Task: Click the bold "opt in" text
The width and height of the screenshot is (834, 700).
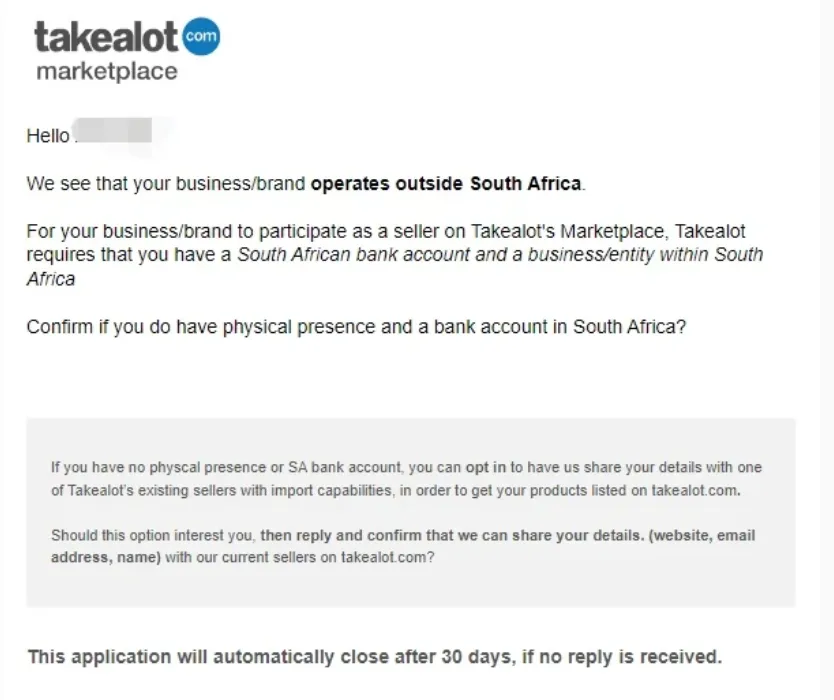Action: click(x=485, y=467)
